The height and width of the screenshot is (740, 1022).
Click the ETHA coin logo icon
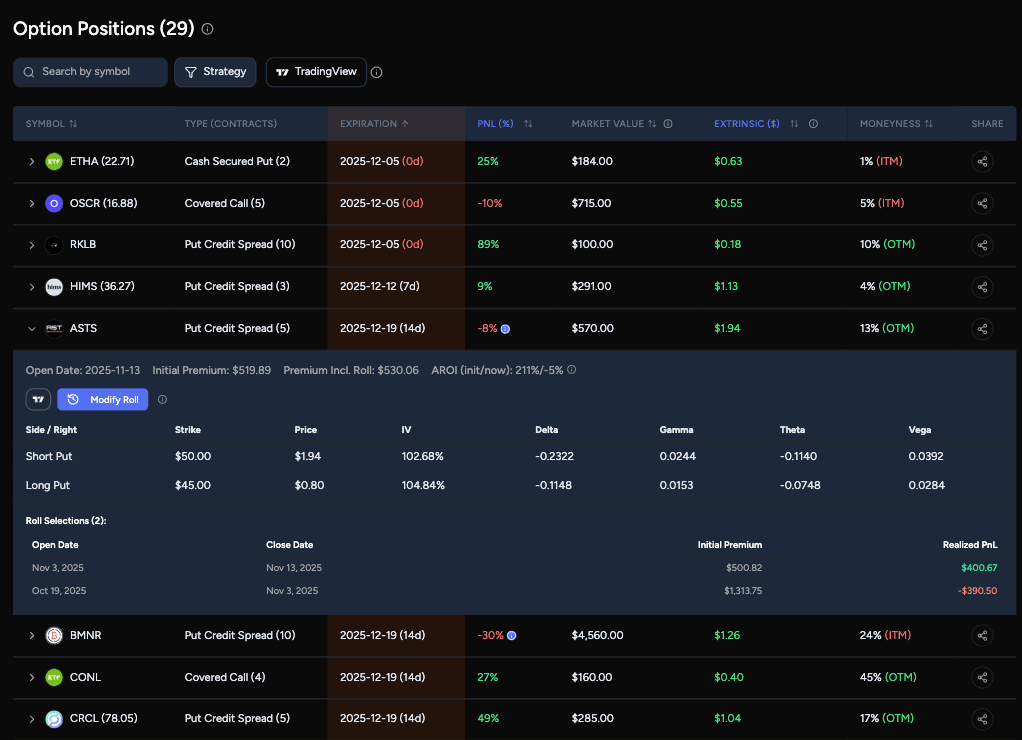pos(54,161)
